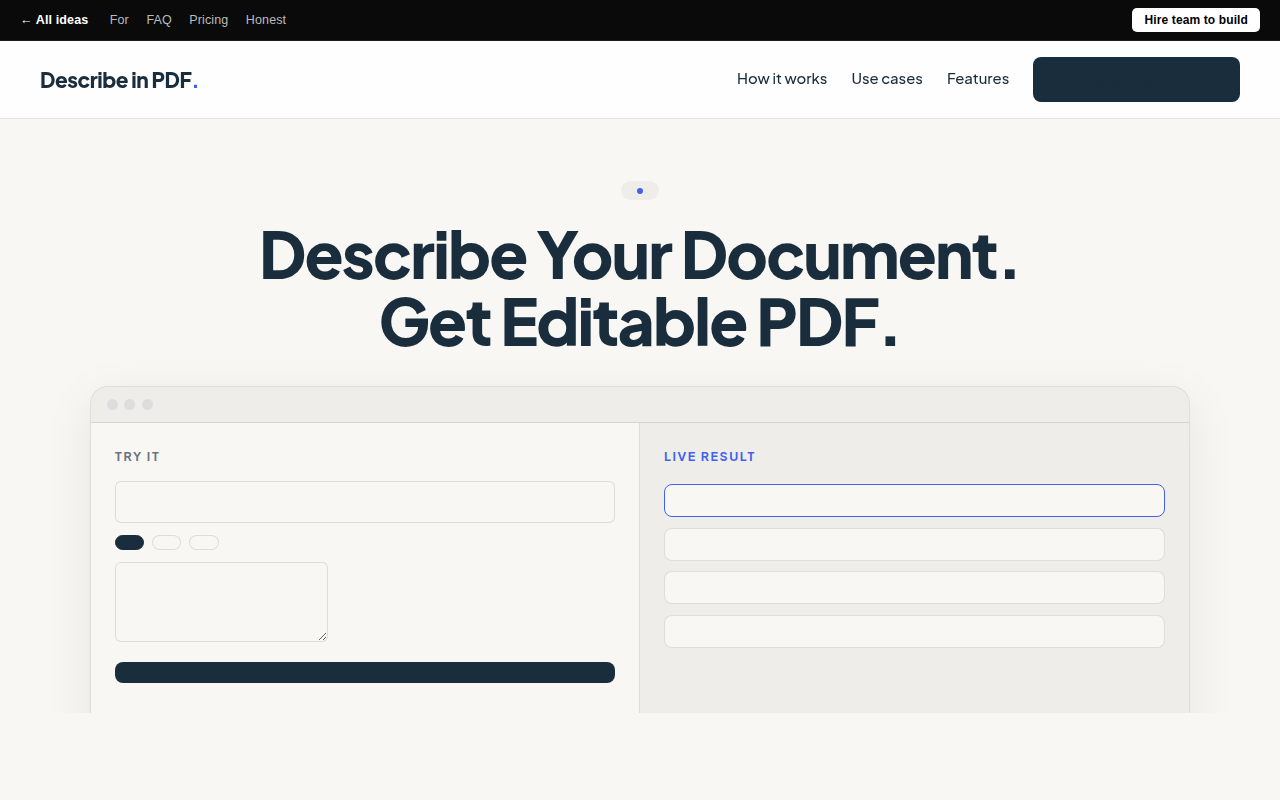Open the Pricing link in top bar
This screenshot has width=1280, height=800.
click(x=208, y=20)
